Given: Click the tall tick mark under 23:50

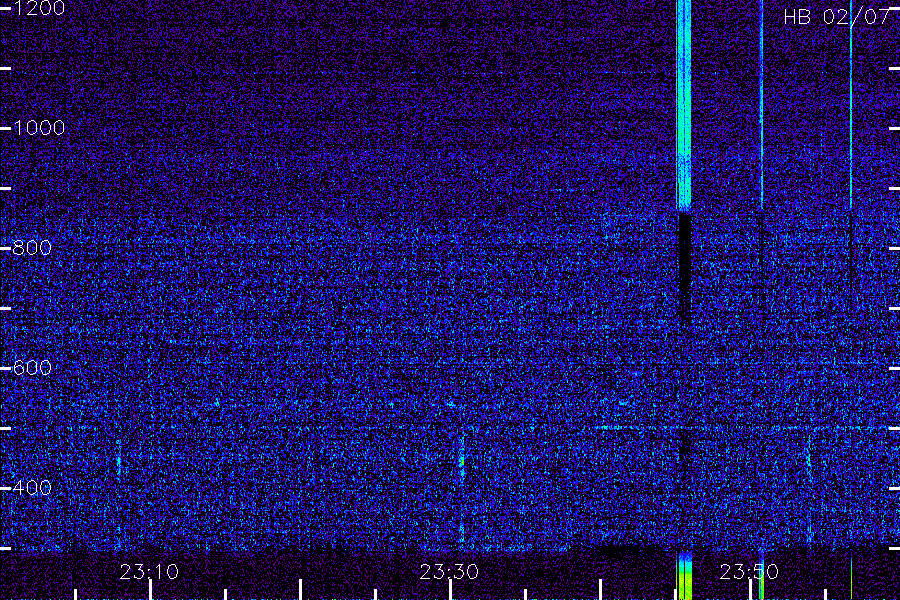Looking at the screenshot, I should pyautogui.click(x=750, y=590).
